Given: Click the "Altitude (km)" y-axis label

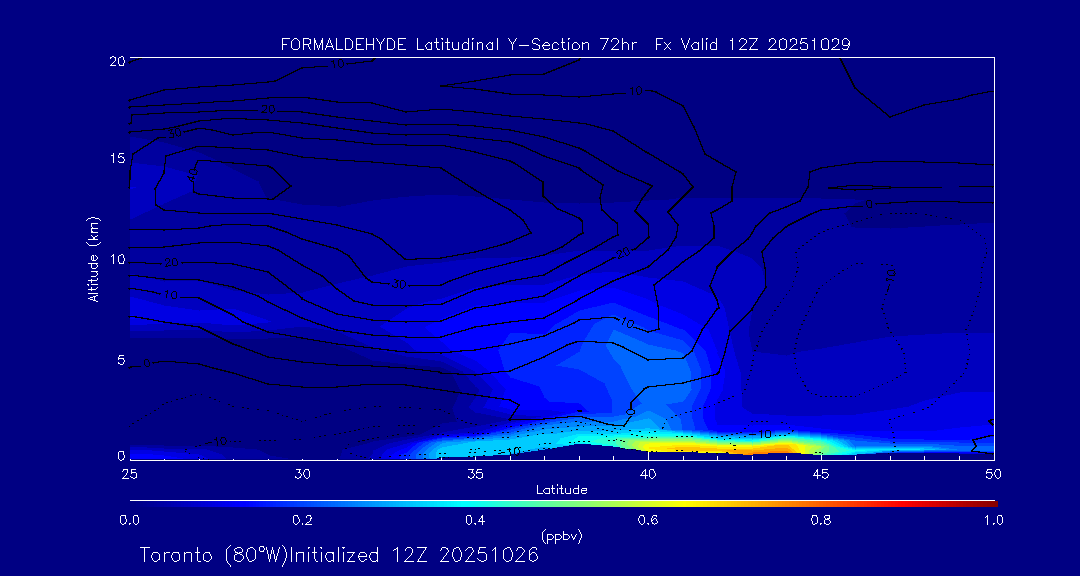Looking at the screenshot, I should [x=93, y=258].
